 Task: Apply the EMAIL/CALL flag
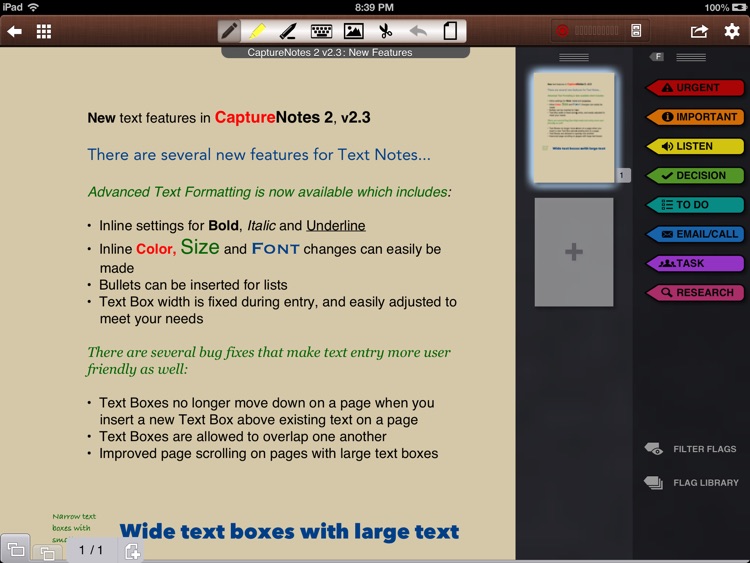(x=695, y=234)
